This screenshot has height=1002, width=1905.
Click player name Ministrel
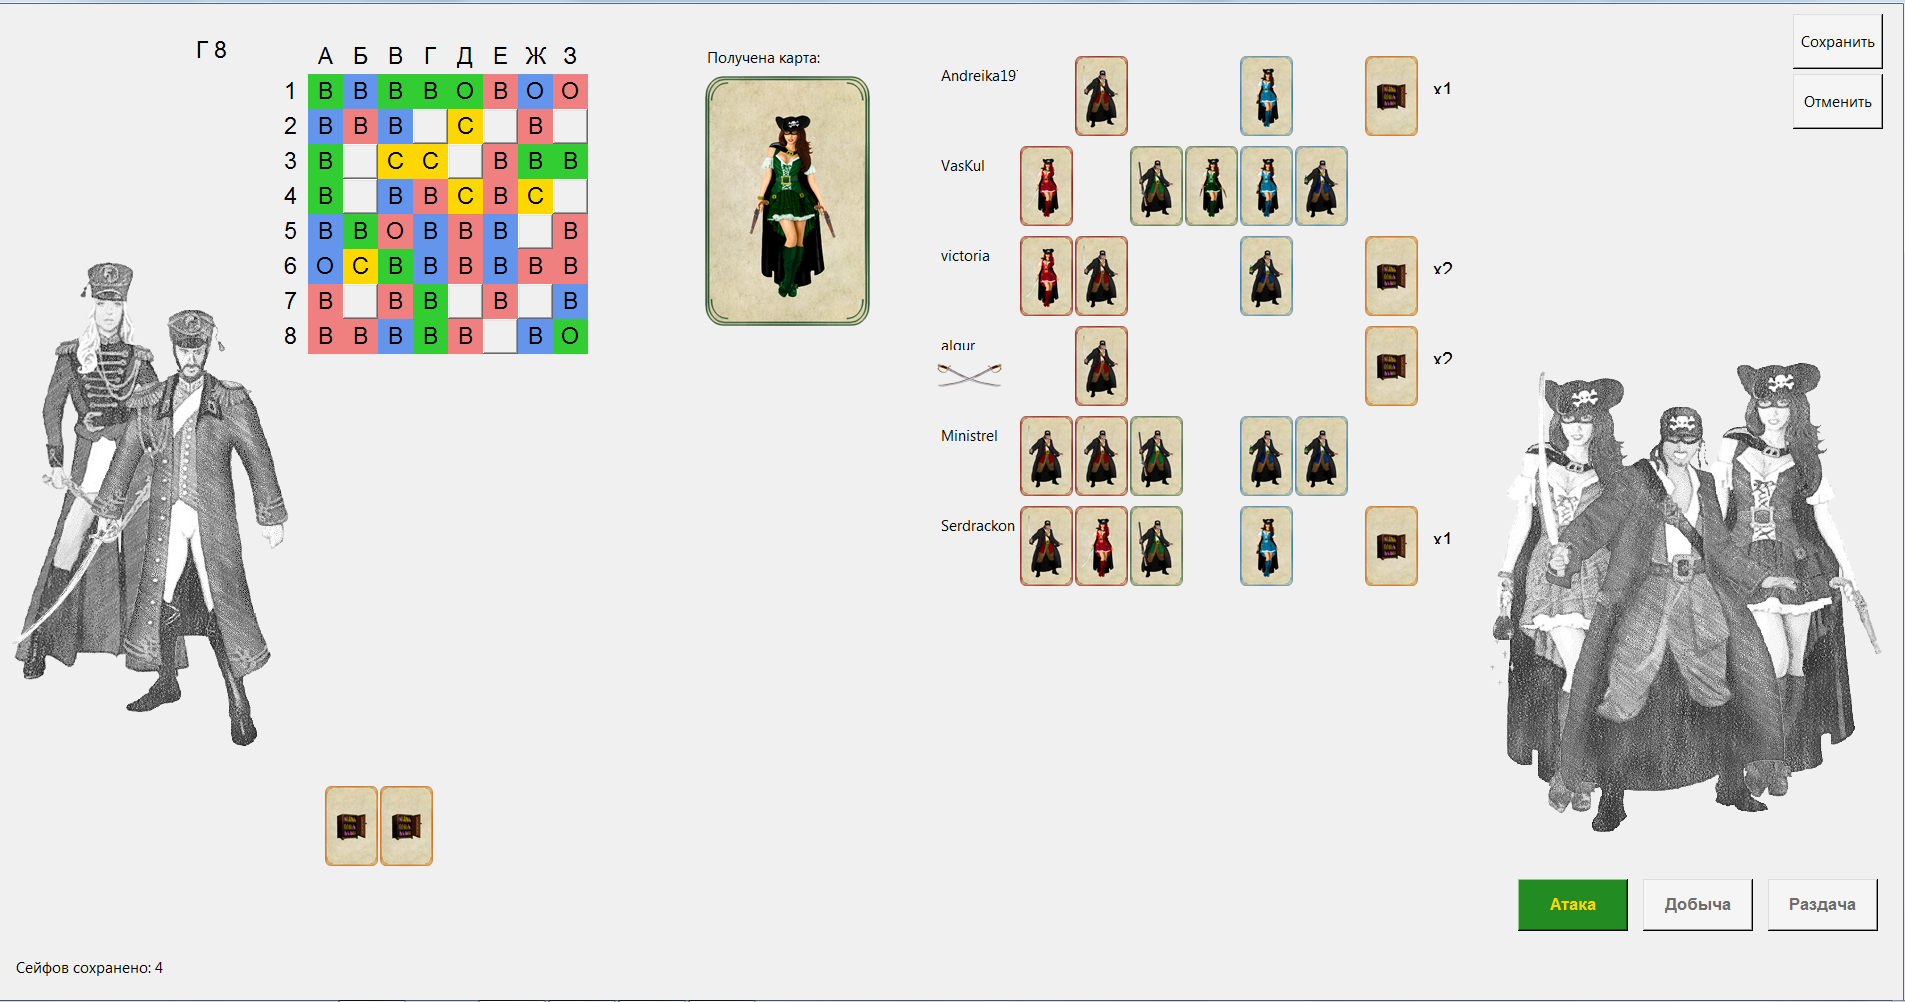969,436
